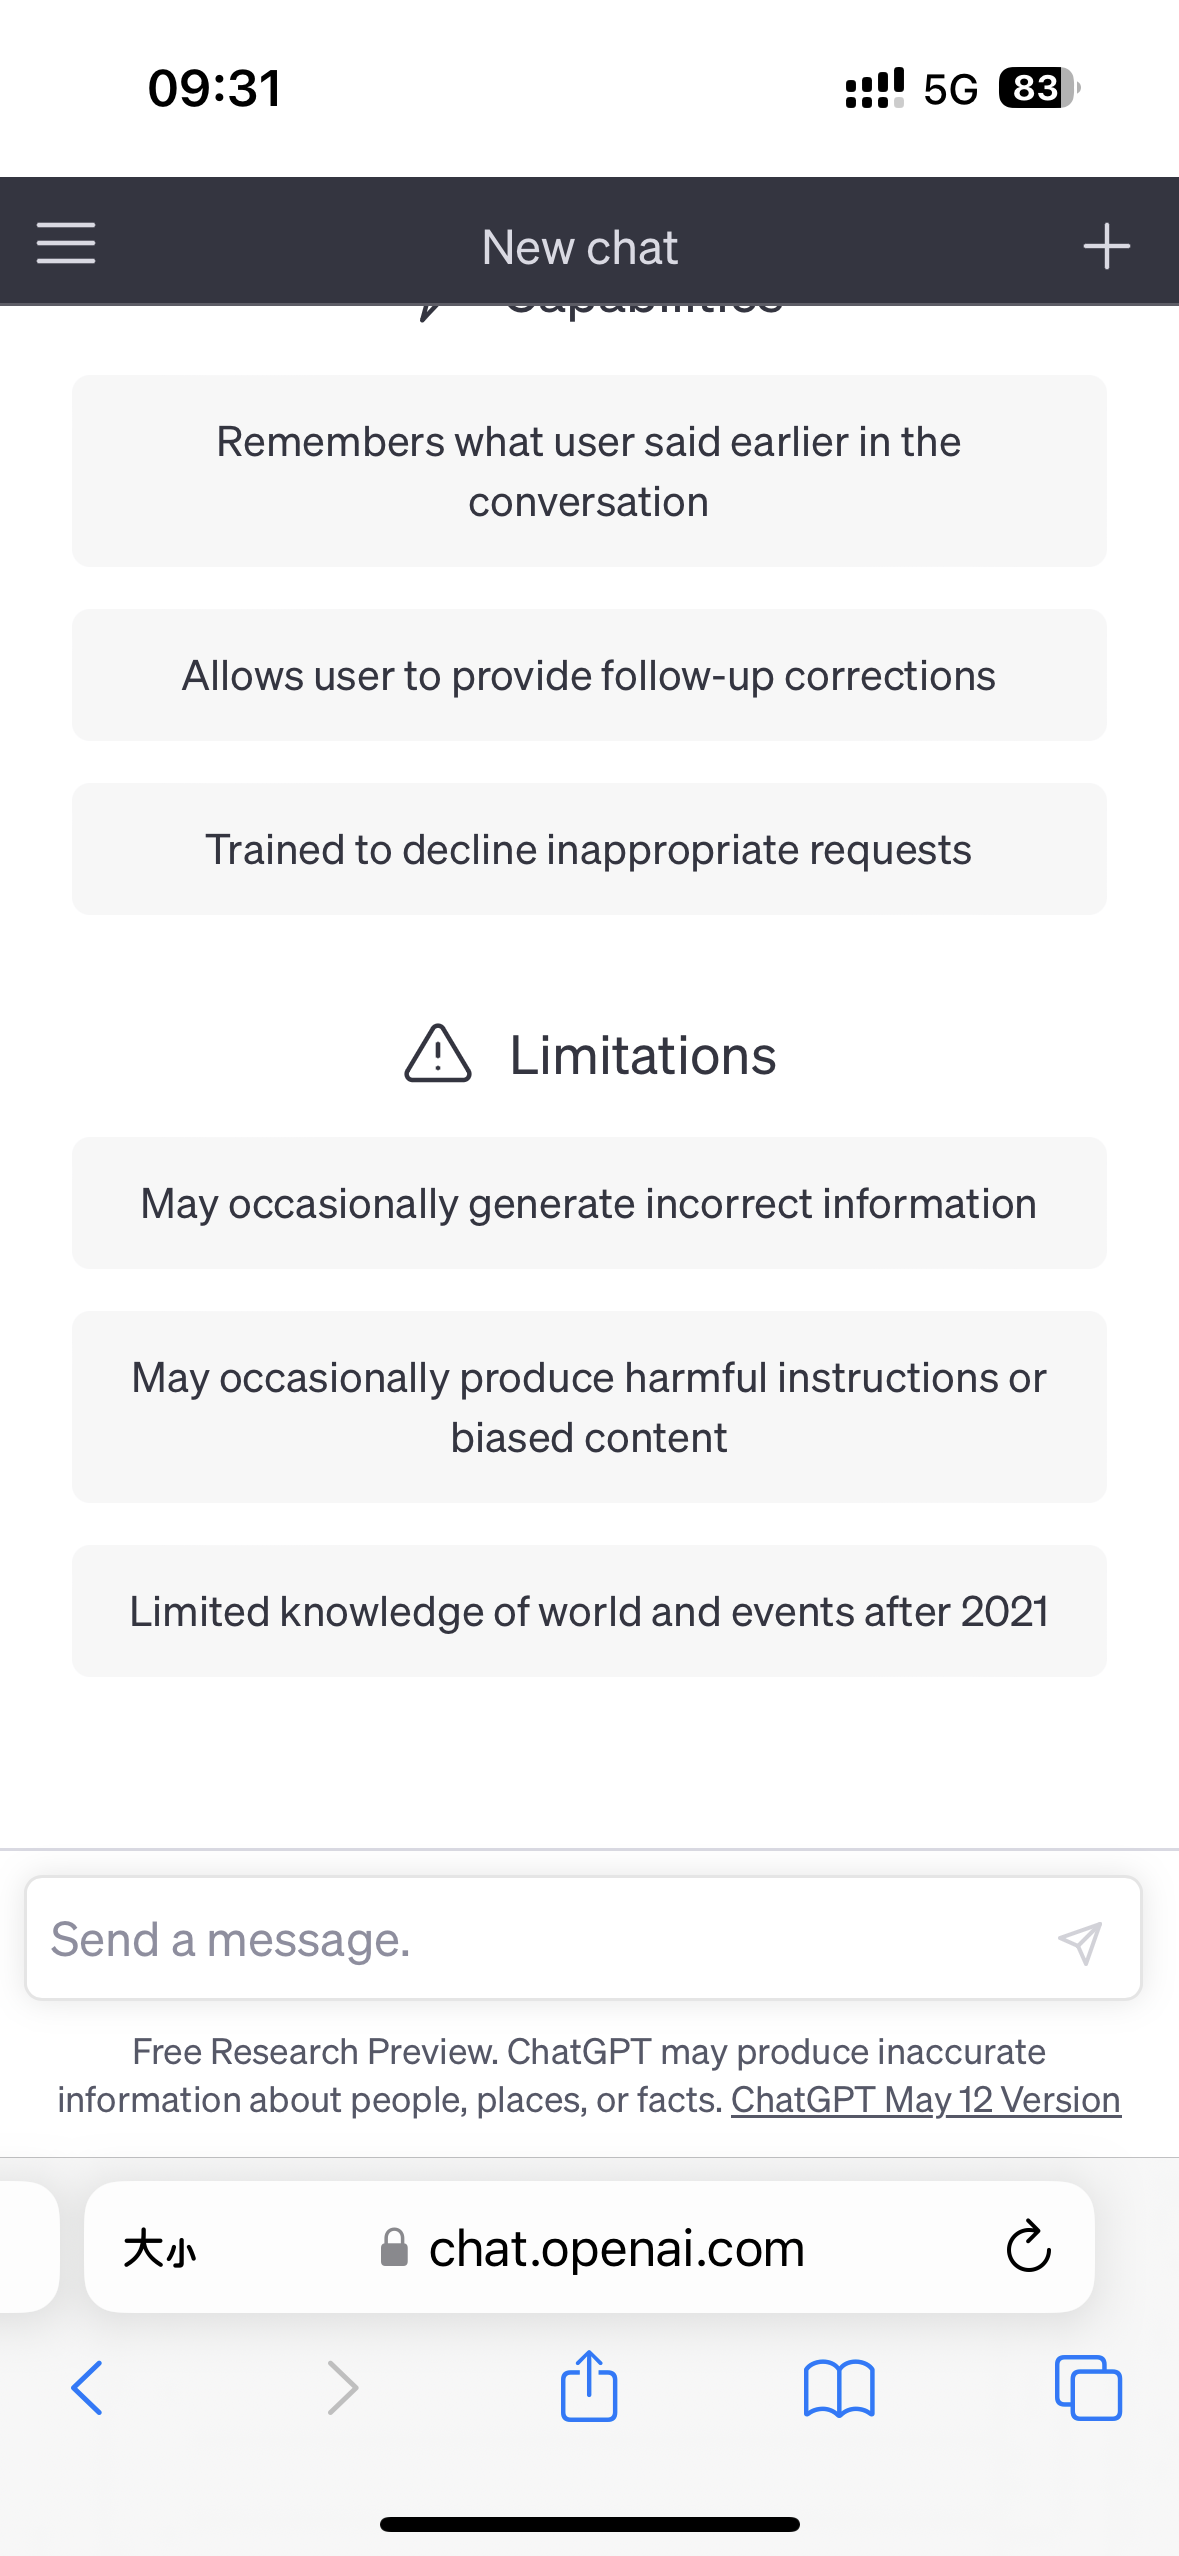
Task: Tap May occasionally generate incorrect information
Action: (589, 1204)
